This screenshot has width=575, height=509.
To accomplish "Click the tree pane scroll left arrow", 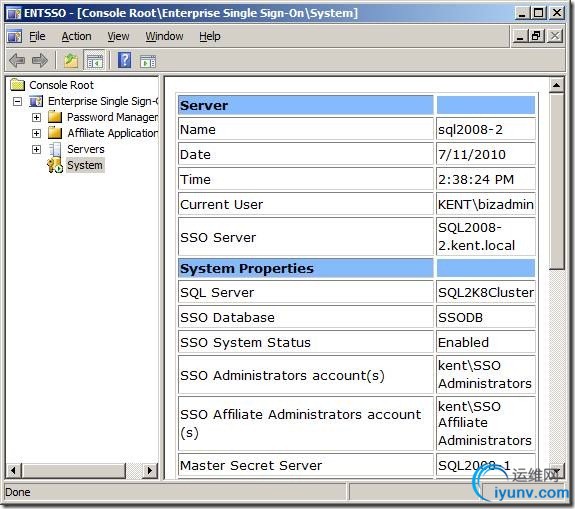I will (14, 470).
